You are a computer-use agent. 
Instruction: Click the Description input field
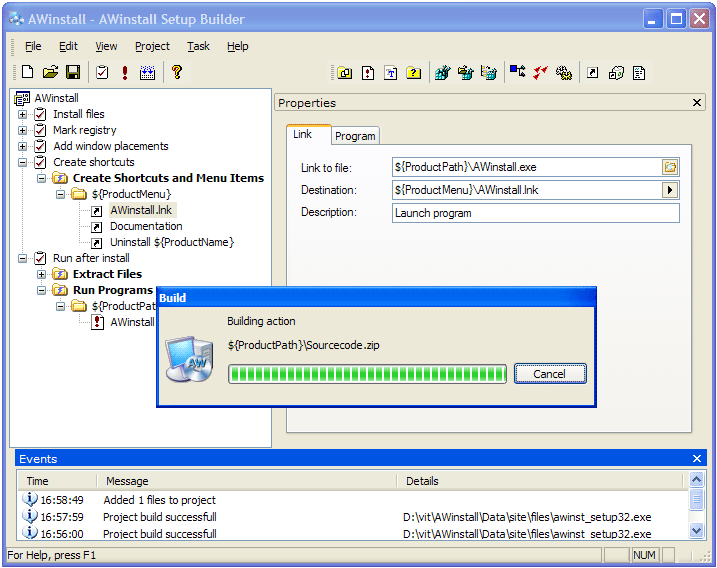pos(535,213)
